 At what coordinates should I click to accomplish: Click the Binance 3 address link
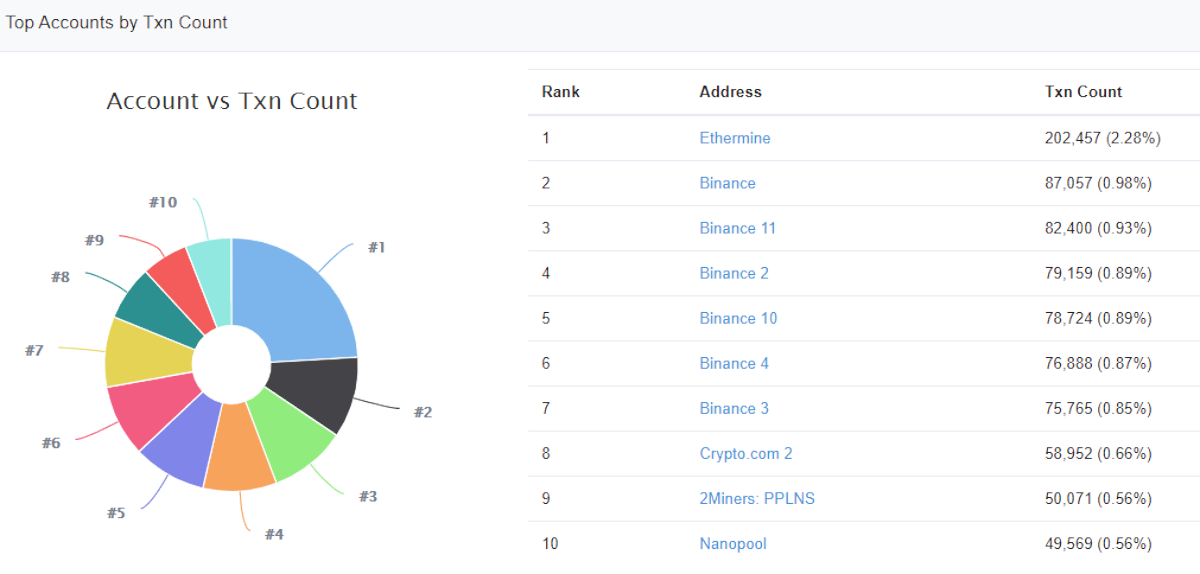point(734,408)
